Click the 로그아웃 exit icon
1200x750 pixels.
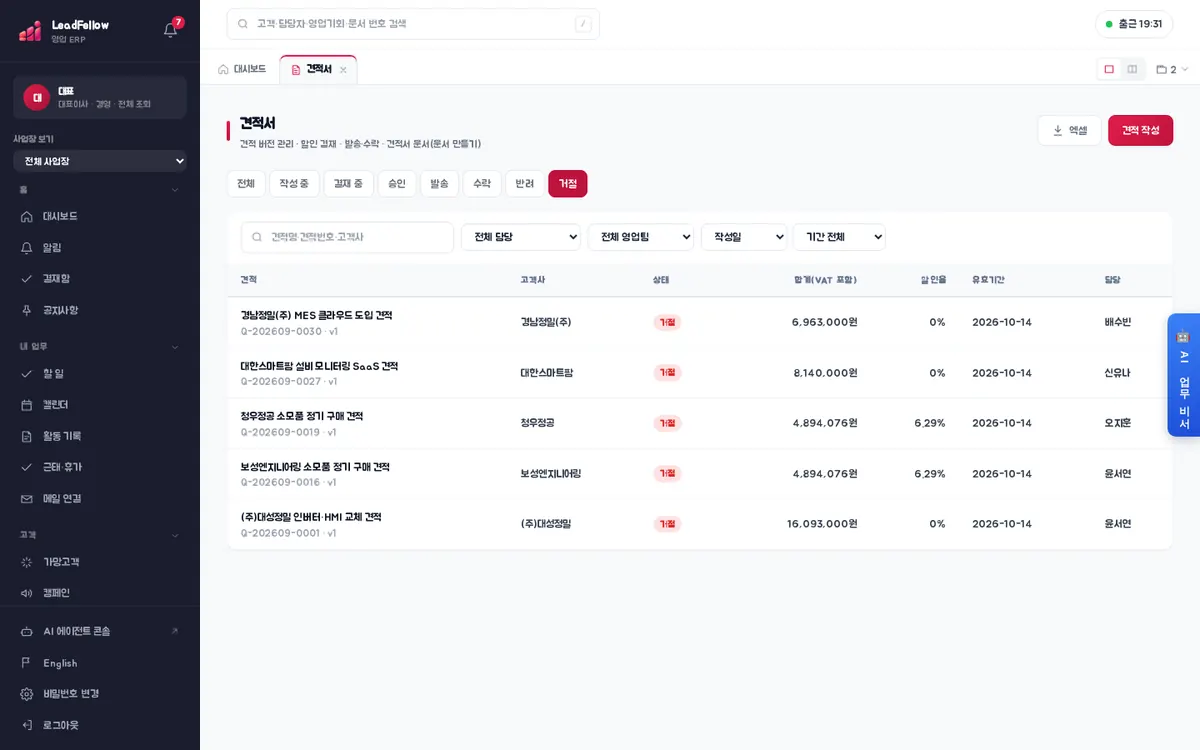[27, 725]
